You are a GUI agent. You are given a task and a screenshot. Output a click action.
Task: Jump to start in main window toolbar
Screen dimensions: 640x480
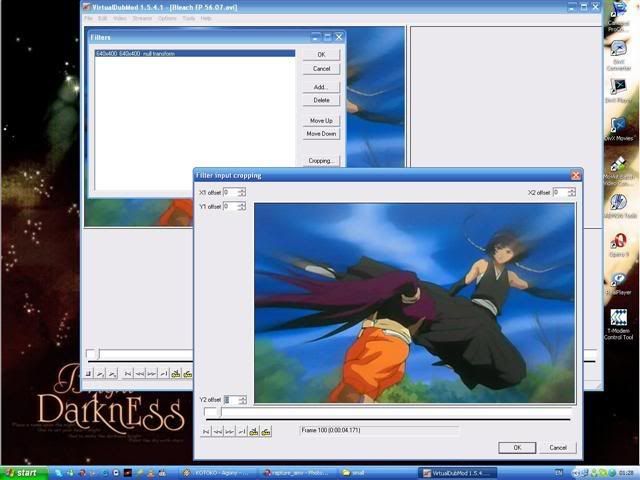tap(128, 373)
